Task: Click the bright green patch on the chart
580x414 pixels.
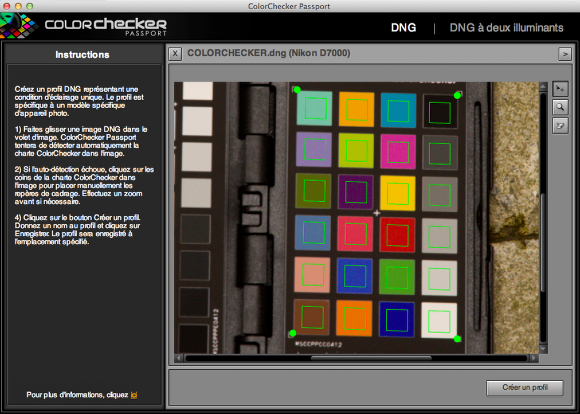Action: [397, 277]
